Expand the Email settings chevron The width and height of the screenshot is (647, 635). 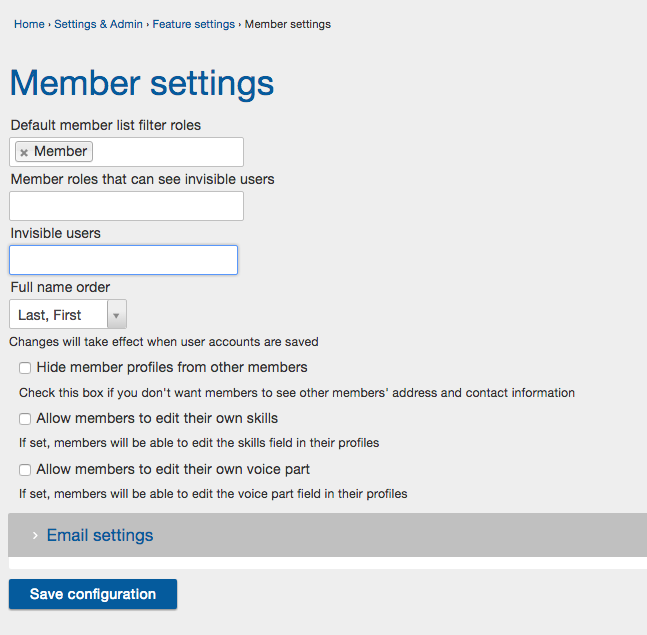point(35,535)
